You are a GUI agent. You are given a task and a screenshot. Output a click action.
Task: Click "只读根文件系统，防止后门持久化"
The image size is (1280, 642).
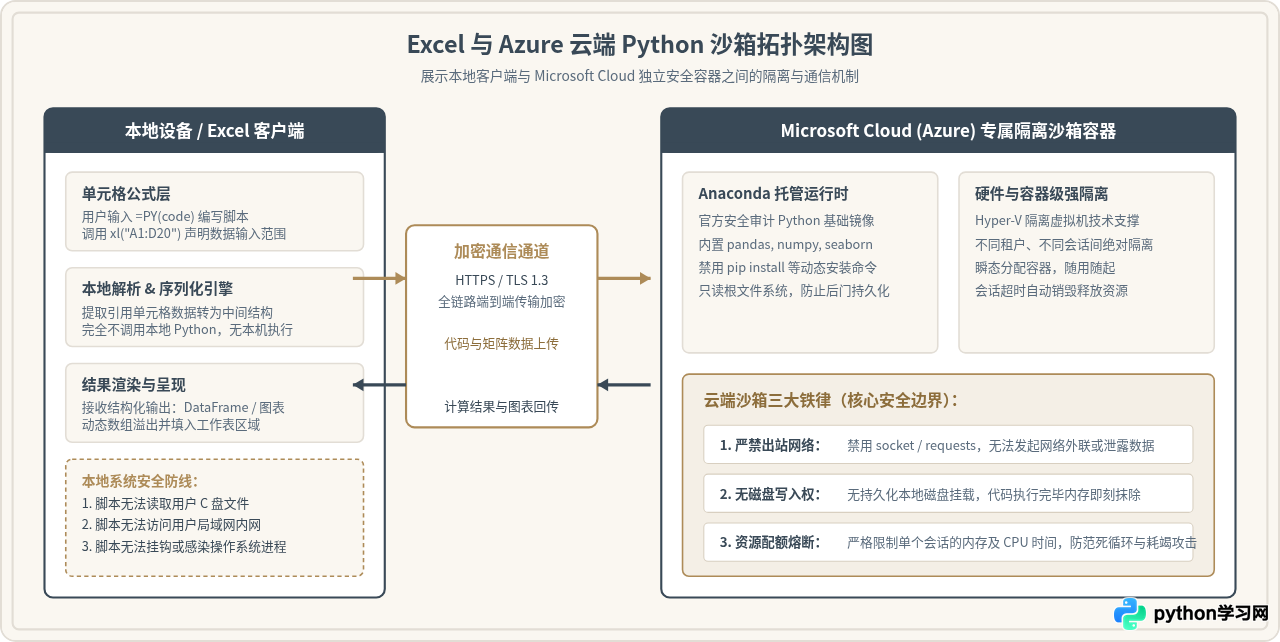tap(794, 291)
